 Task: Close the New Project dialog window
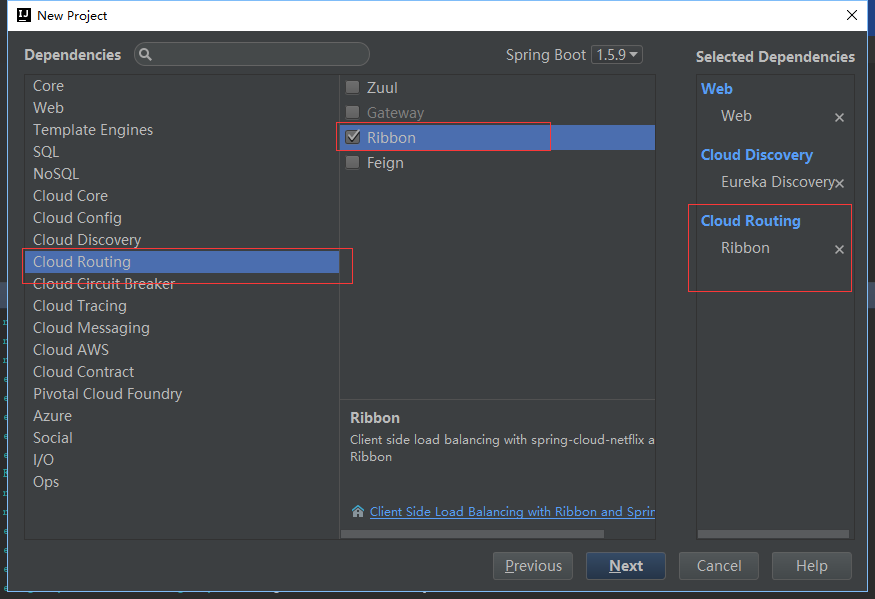(852, 15)
